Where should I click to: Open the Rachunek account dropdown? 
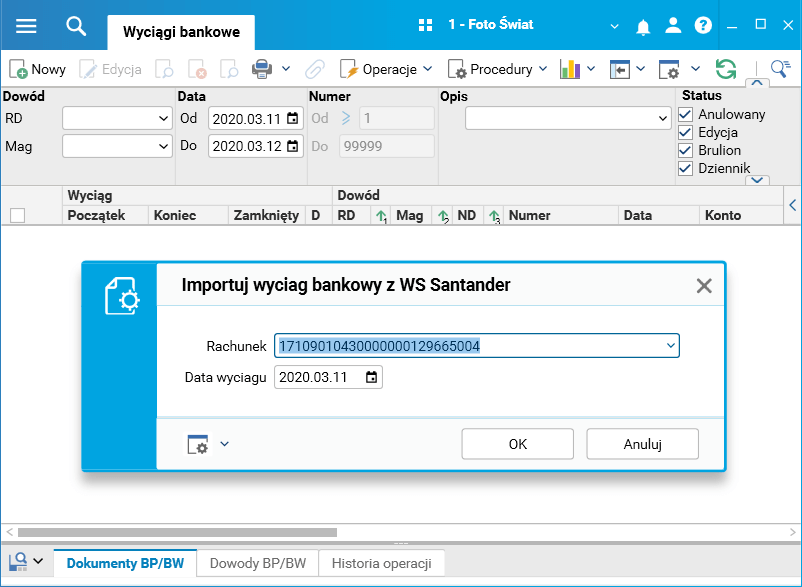click(671, 346)
